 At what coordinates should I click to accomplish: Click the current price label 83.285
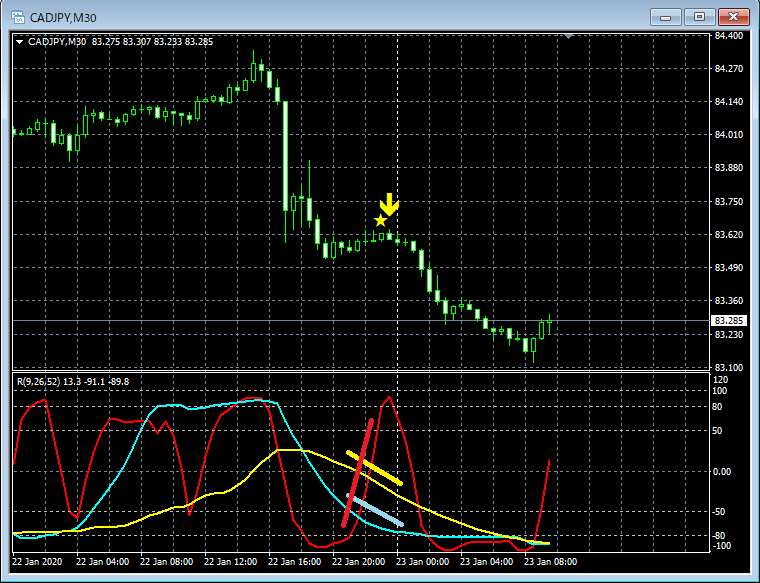[729, 321]
